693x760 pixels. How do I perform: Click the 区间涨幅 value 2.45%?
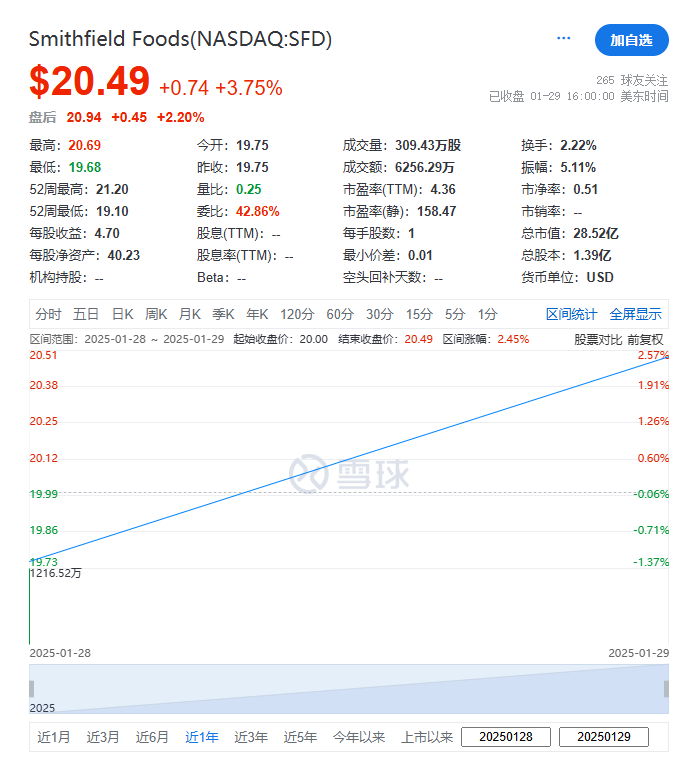point(513,339)
